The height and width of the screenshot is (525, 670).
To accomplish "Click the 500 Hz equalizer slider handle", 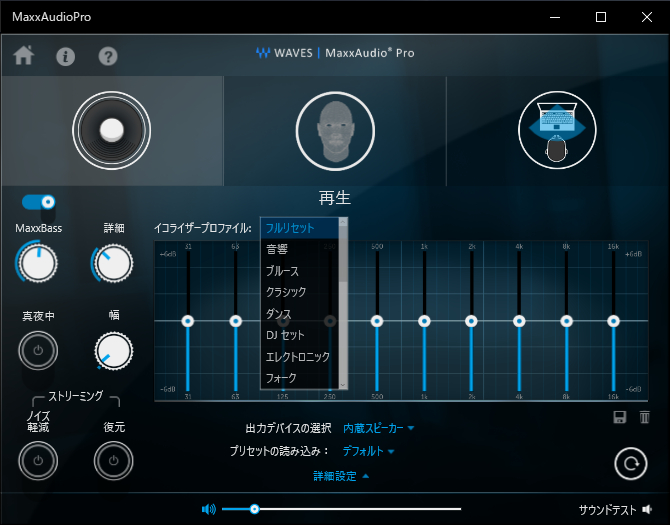I will click(x=377, y=321).
